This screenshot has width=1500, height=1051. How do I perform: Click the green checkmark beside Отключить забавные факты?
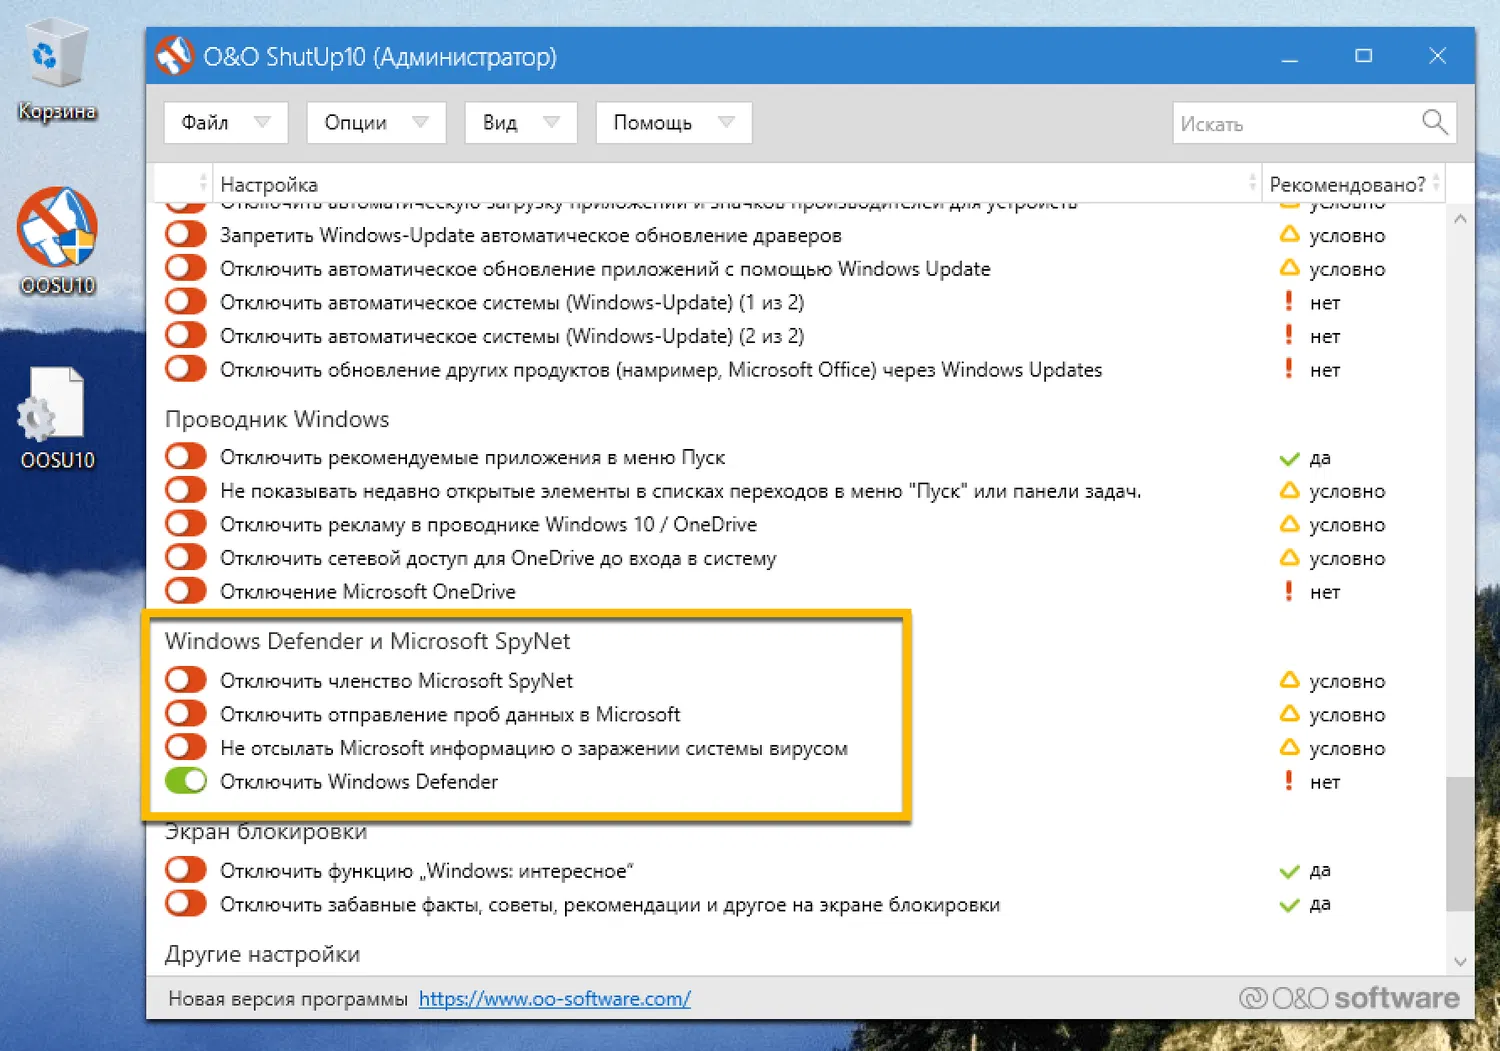tap(1288, 903)
